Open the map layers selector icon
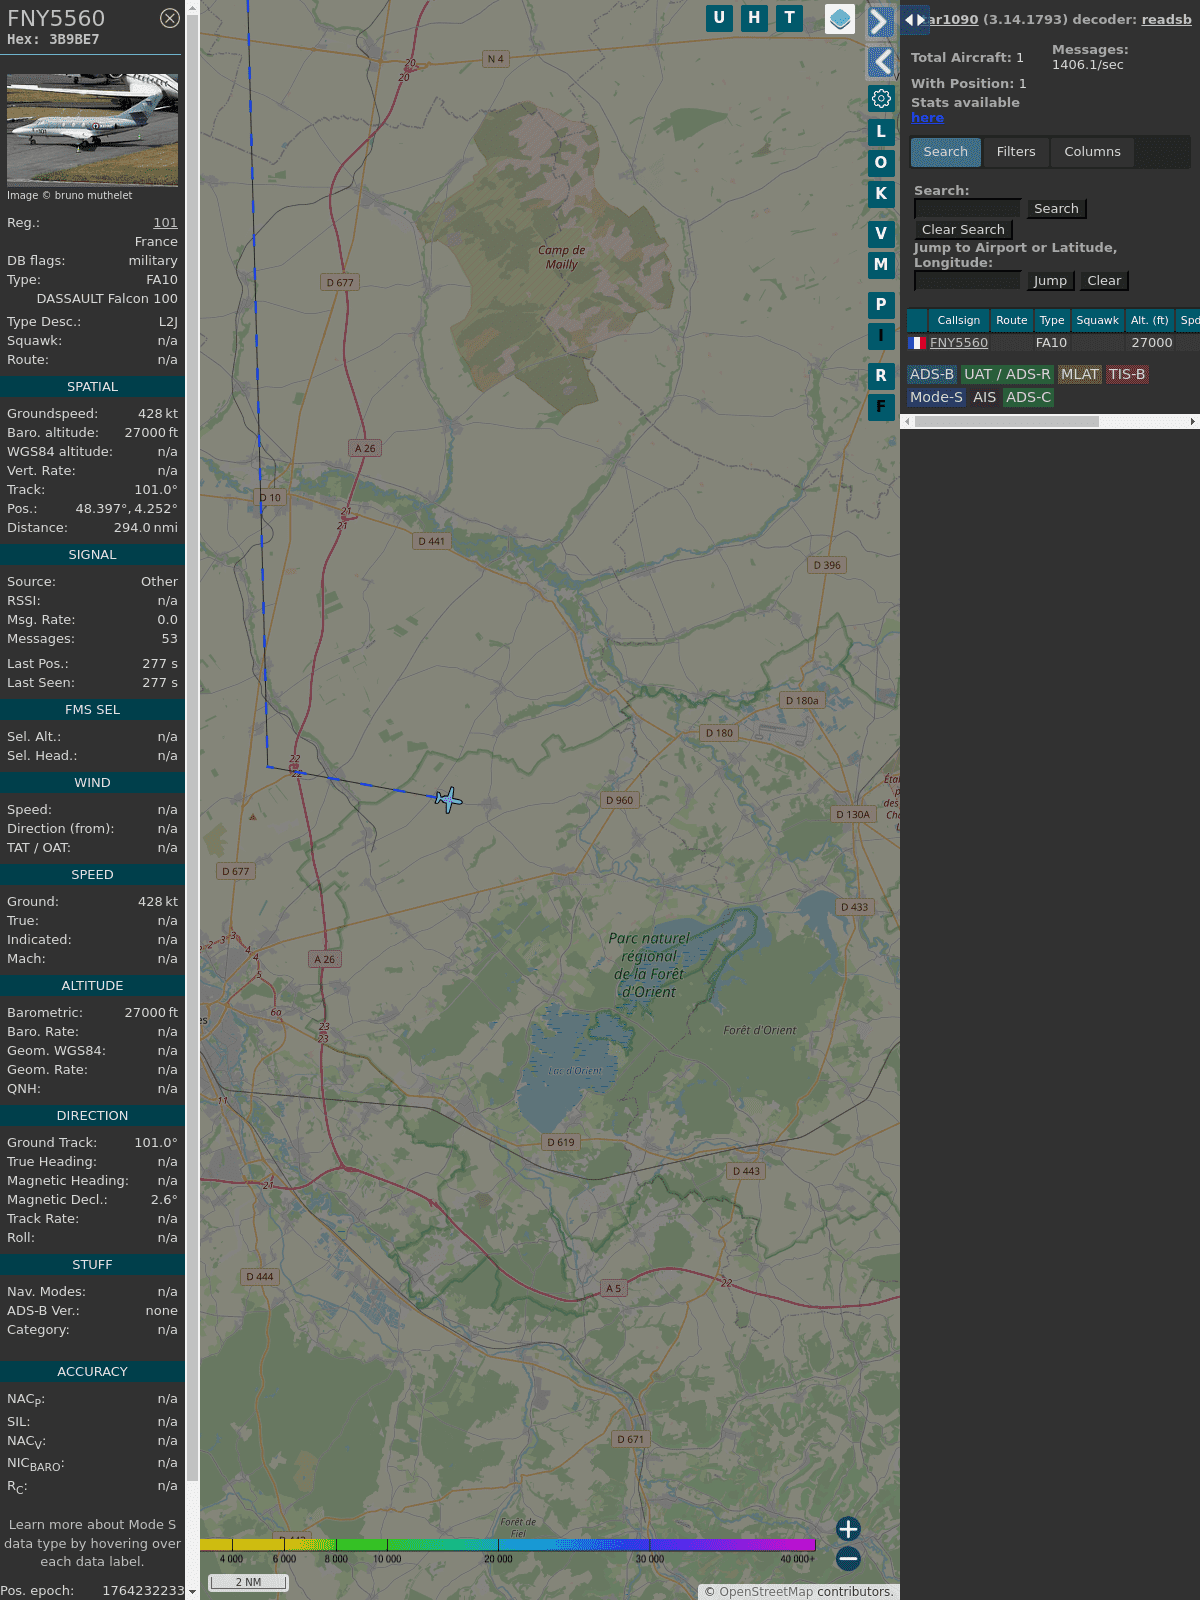The height and width of the screenshot is (1600, 1200). [x=840, y=19]
